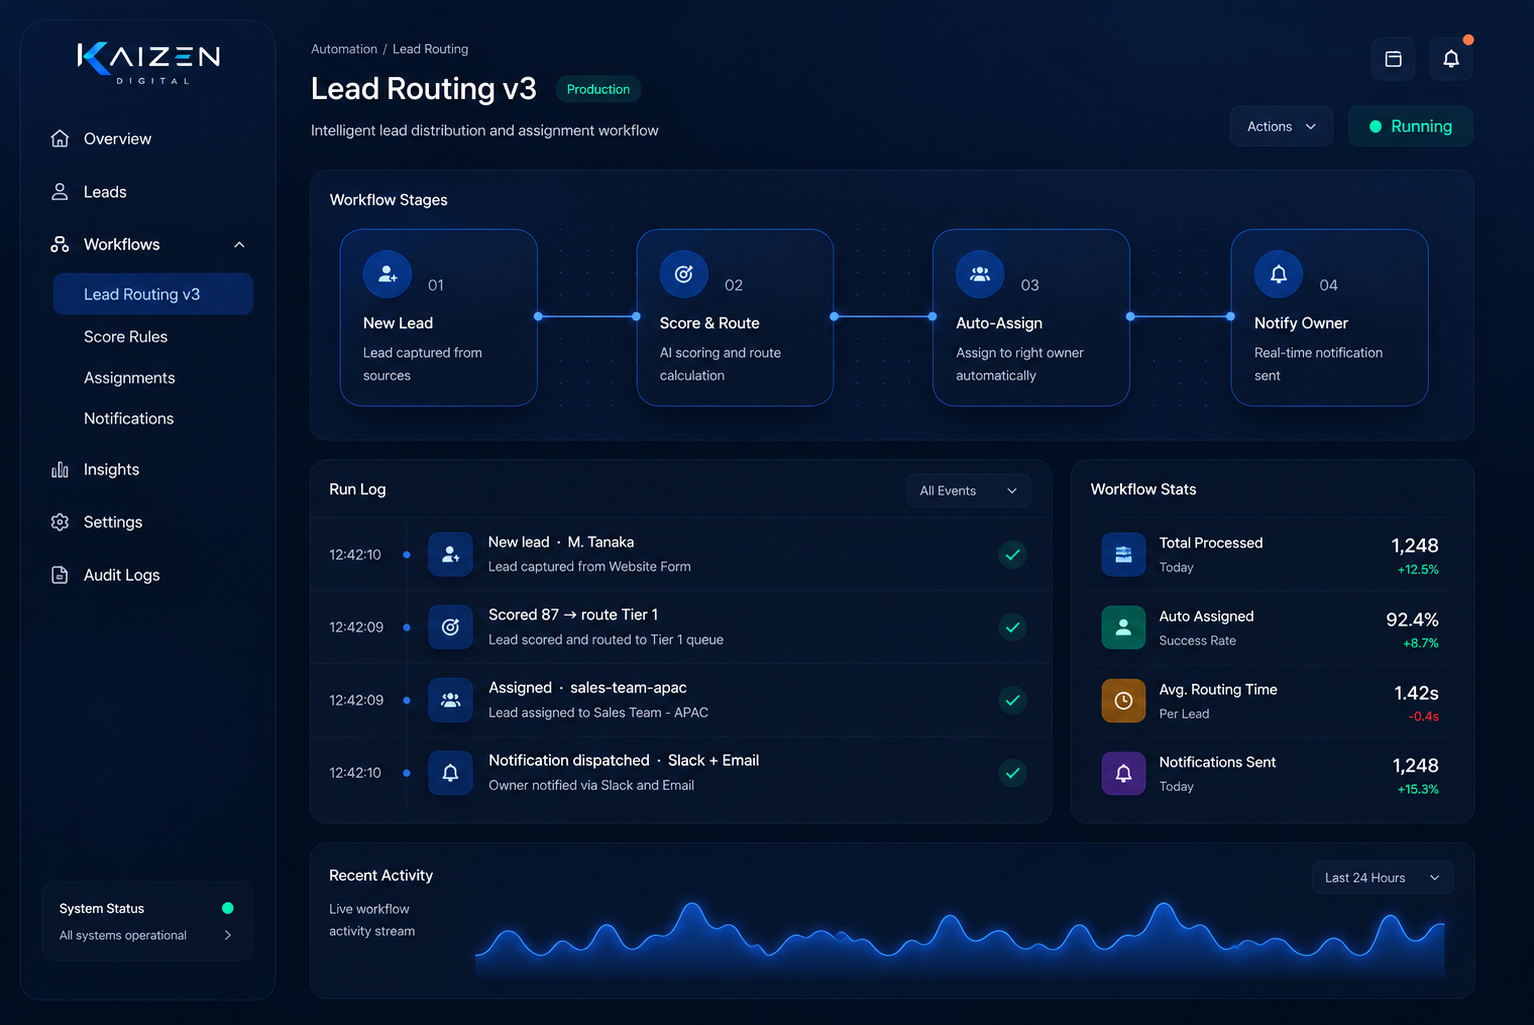
Task: Open the Actions dropdown
Action: coord(1281,126)
